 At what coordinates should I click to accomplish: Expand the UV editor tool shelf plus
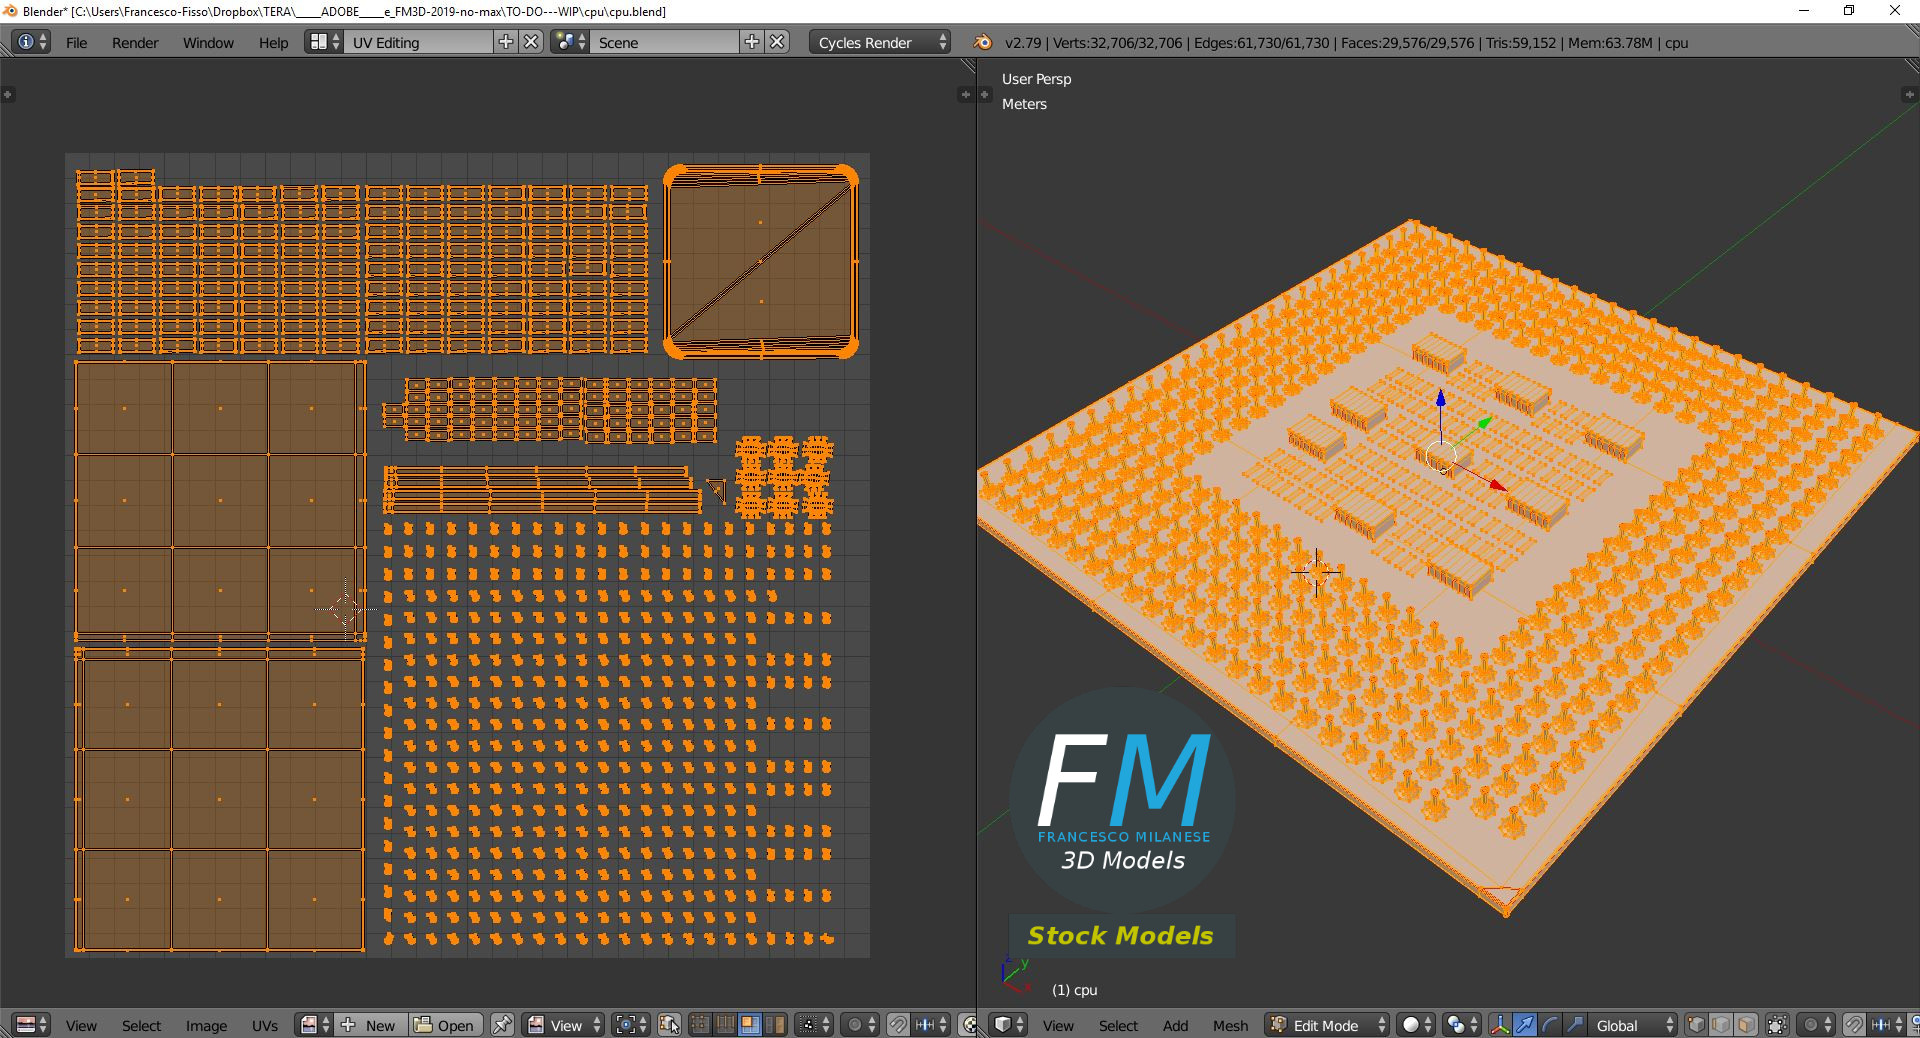(x=7, y=94)
